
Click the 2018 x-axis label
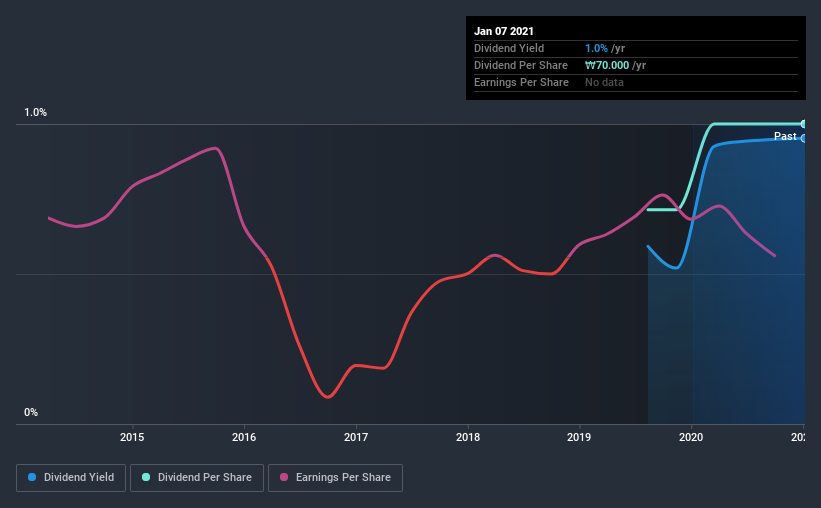(x=468, y=437)
